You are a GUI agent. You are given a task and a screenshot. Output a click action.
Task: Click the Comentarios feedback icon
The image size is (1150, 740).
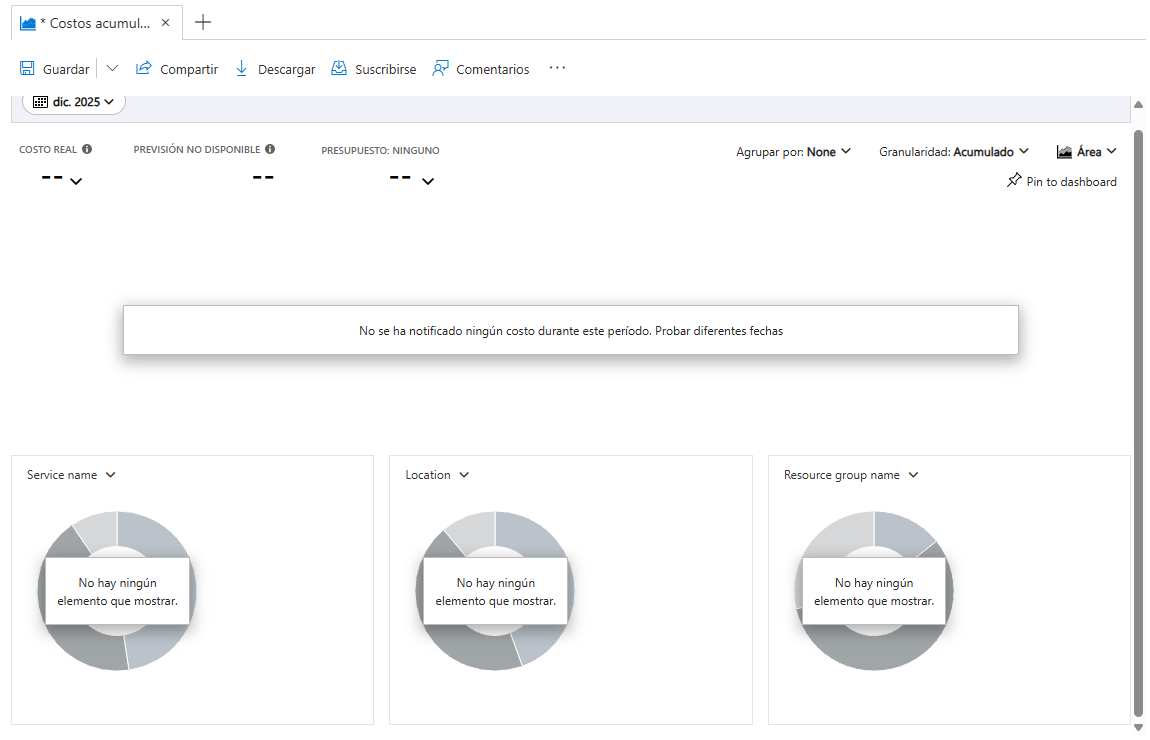tap(440, 68)
